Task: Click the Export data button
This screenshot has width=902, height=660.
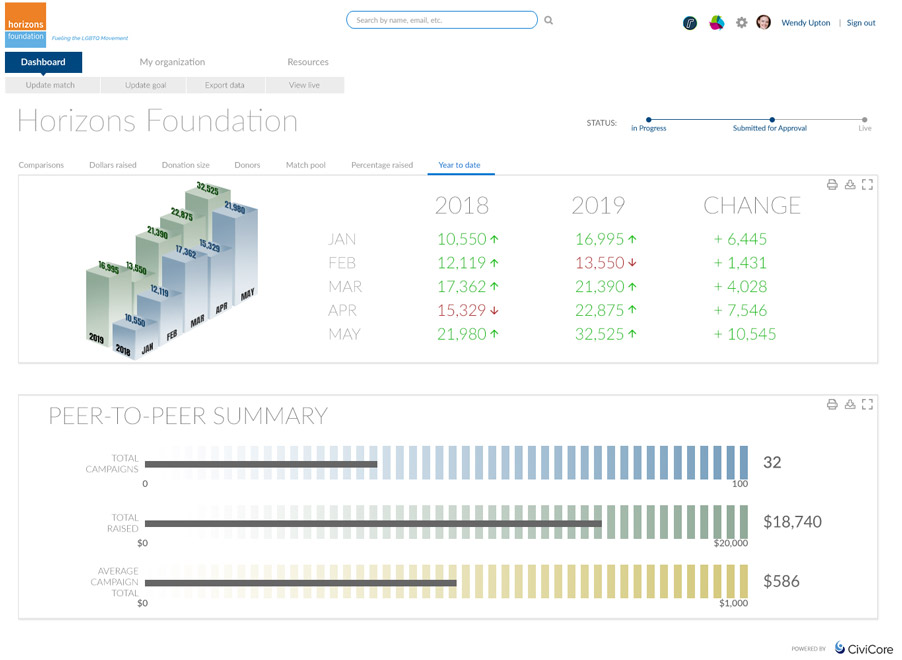Action: click(224, 86)
